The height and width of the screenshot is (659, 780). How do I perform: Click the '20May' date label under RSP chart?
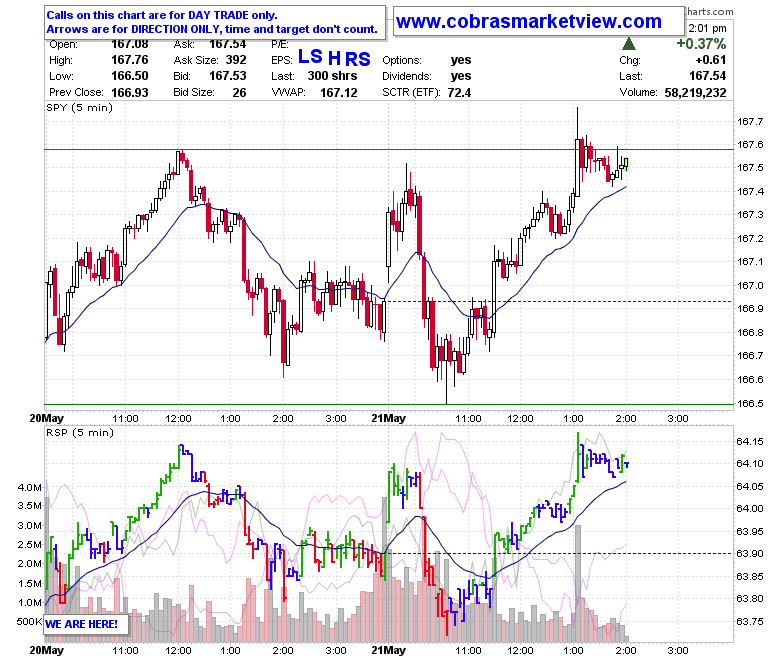coord(47,650)
